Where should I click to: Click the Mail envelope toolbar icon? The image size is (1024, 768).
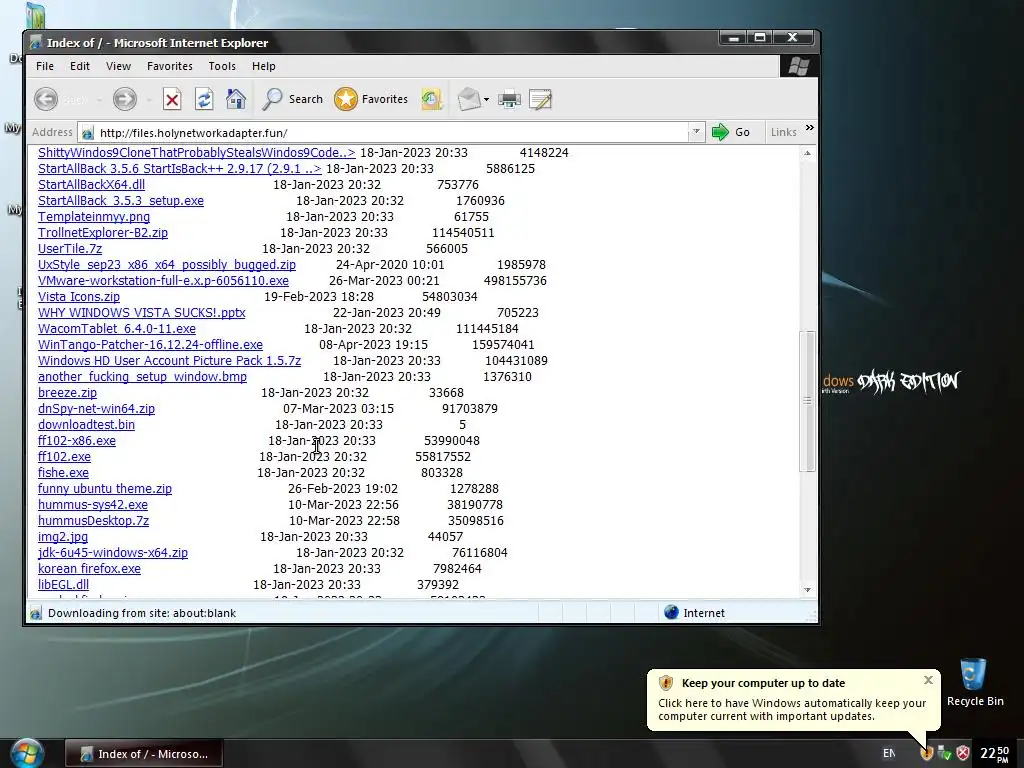click(x=469, y=99)
